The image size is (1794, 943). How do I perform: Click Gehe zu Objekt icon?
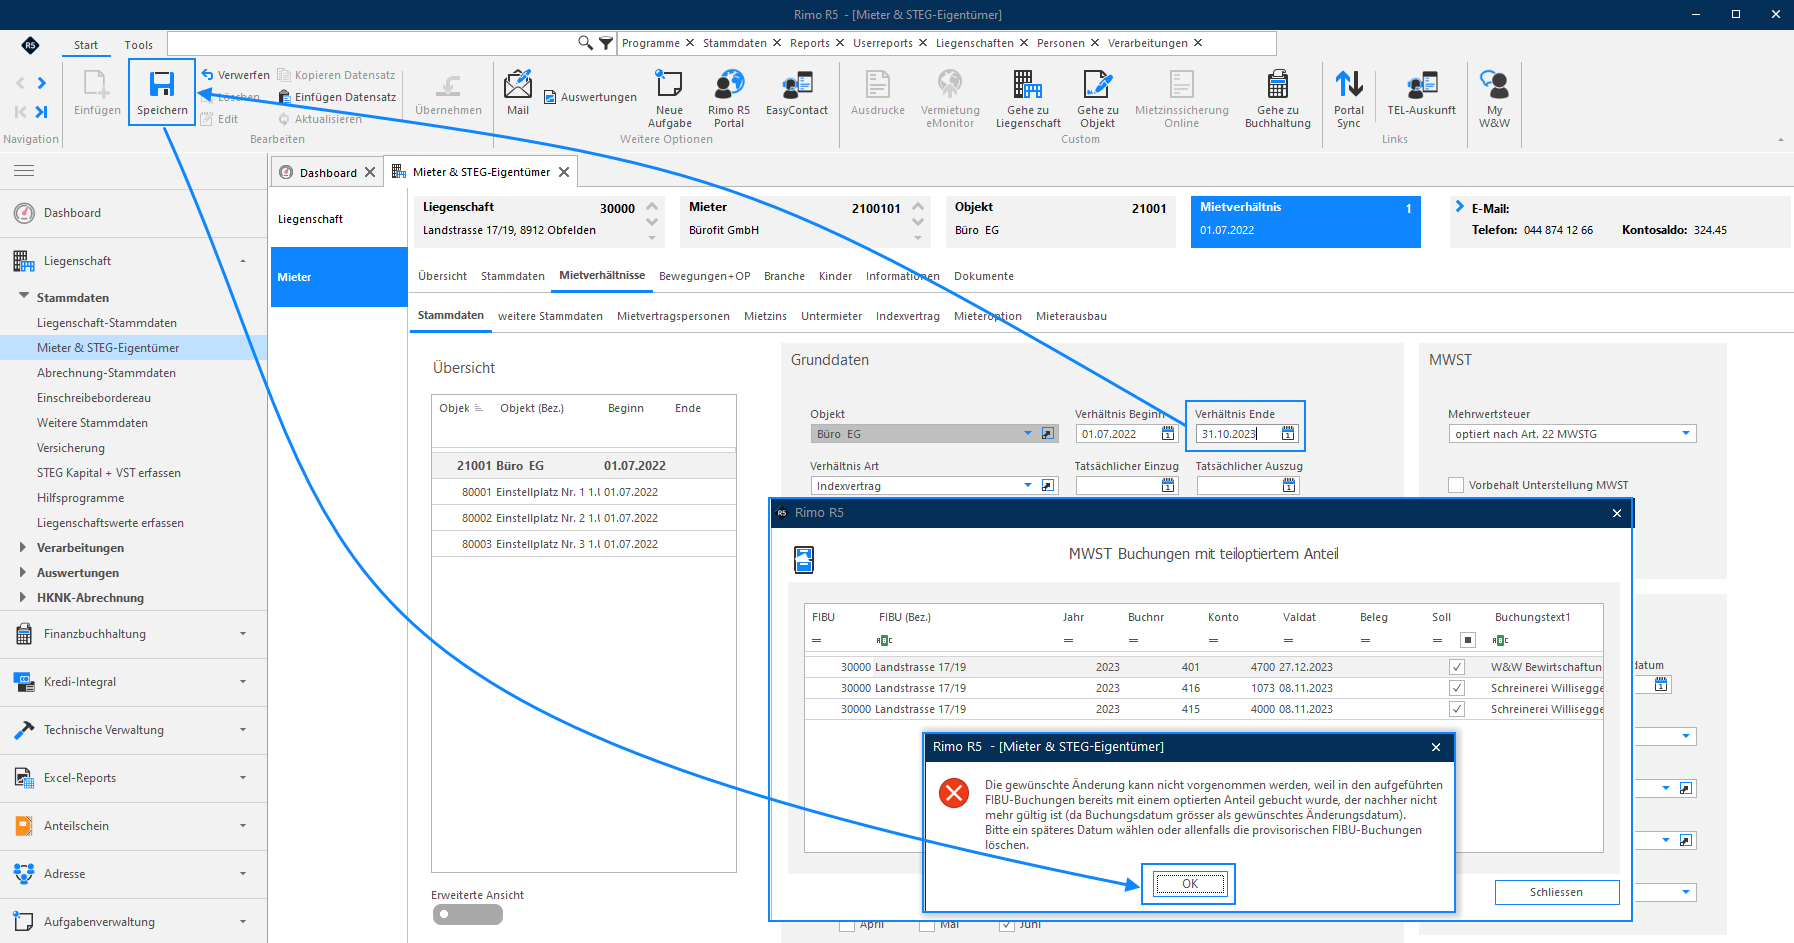click(x=1097, y=84)
